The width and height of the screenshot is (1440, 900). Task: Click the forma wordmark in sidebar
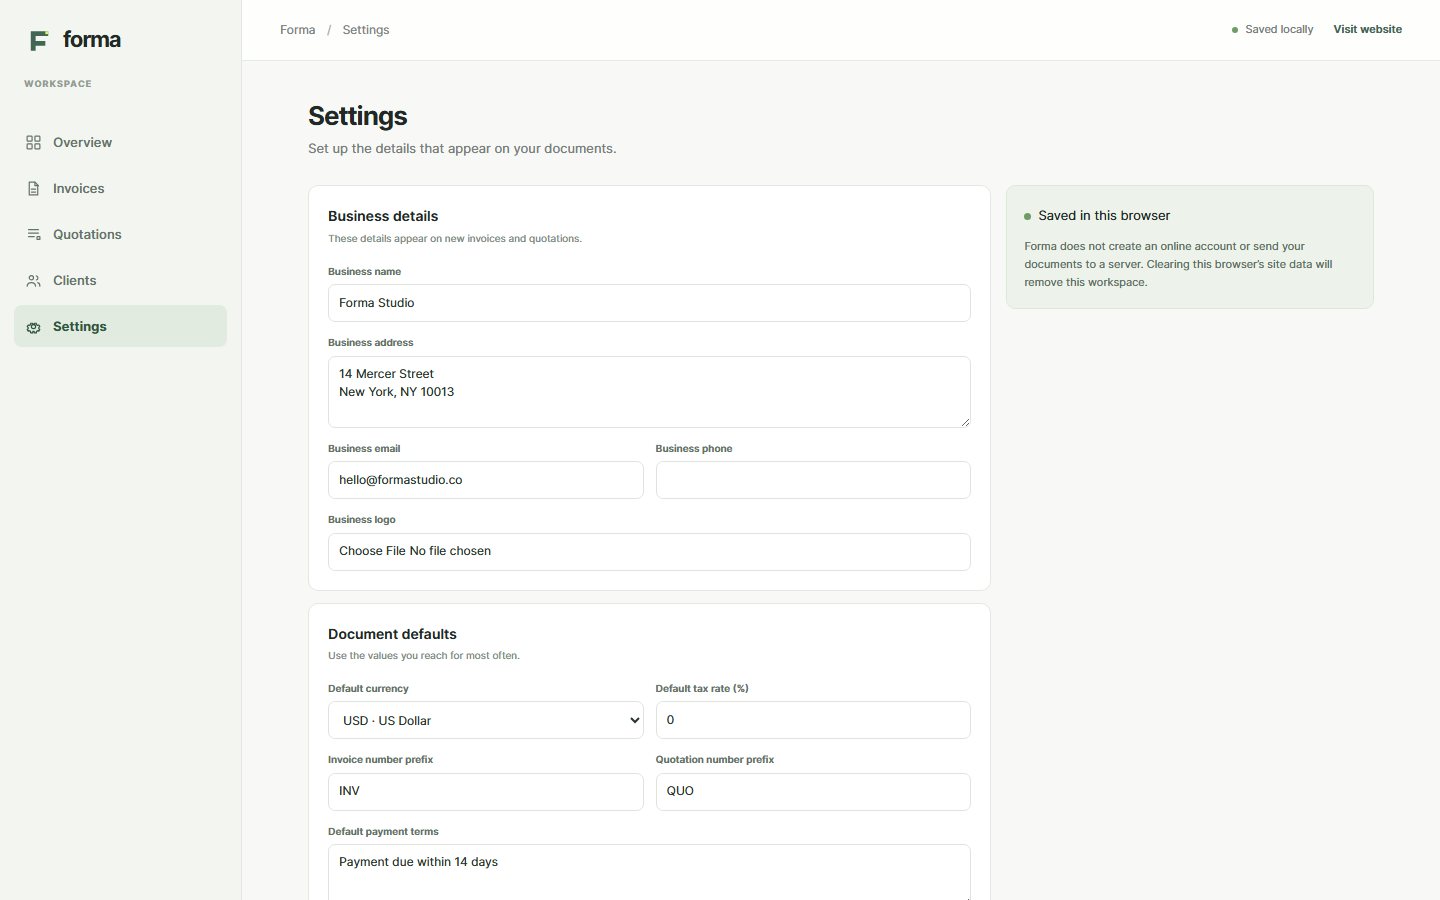coord(92,40)
